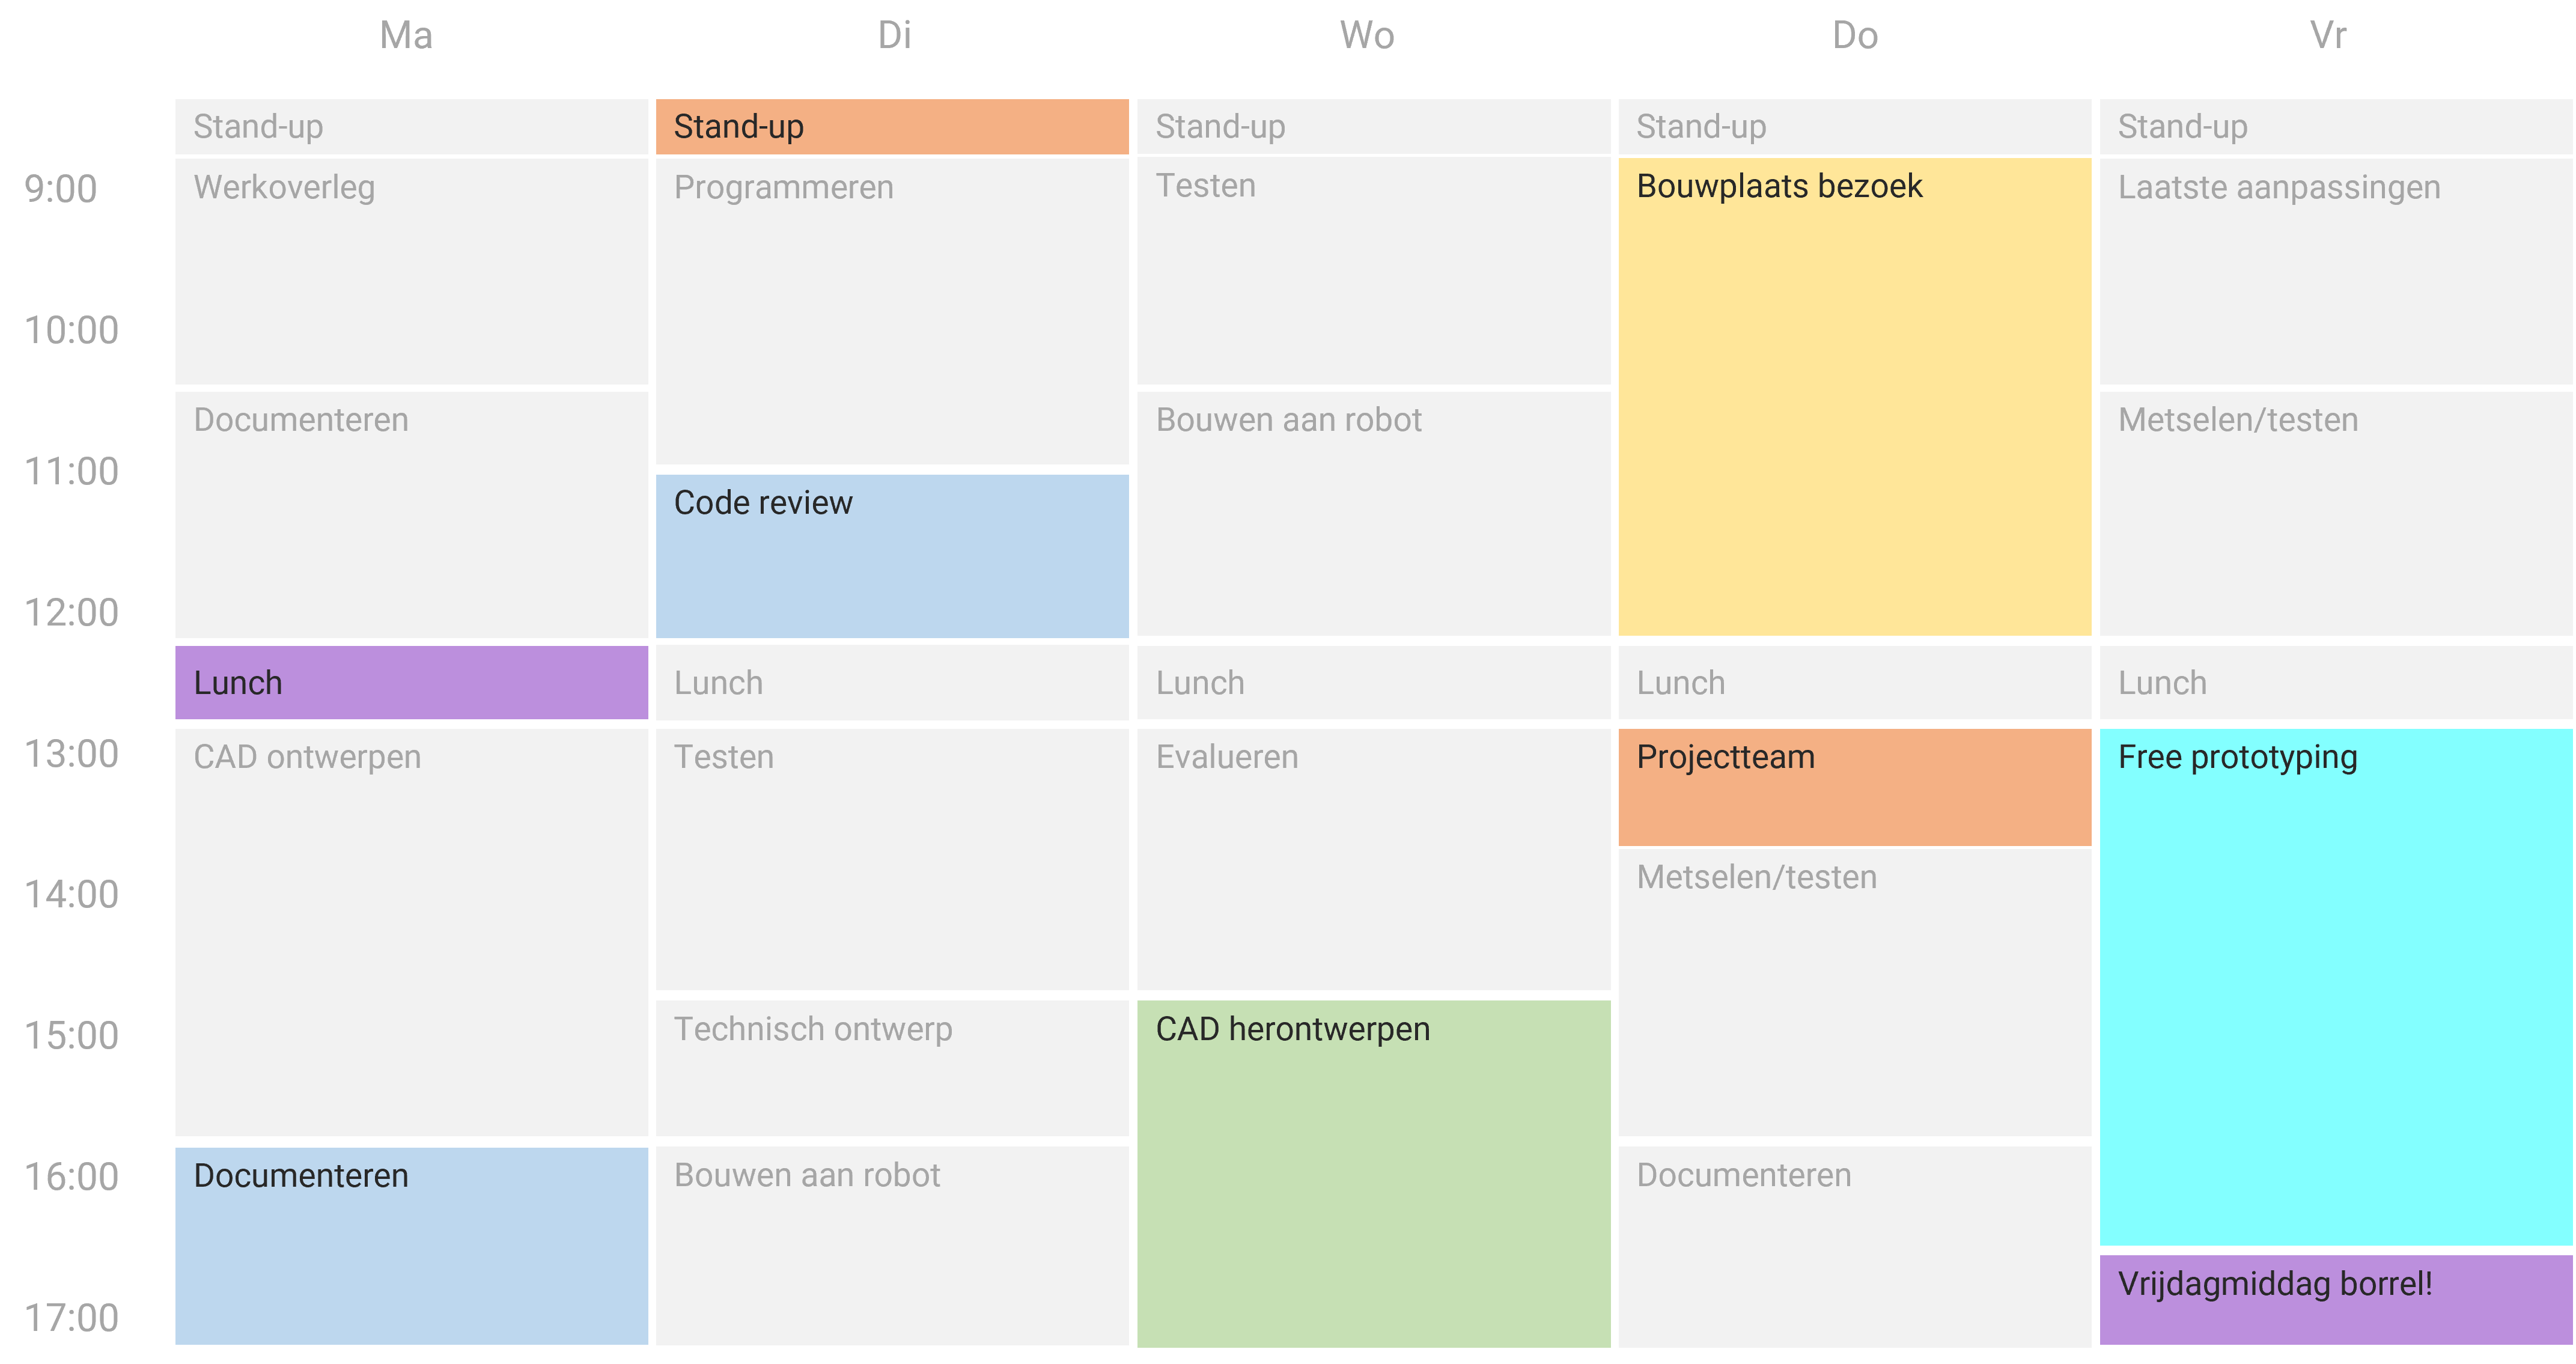2576x1364 pixels.
Task: Select the Programmeren block on Tuesday
Action: (892, 311)
